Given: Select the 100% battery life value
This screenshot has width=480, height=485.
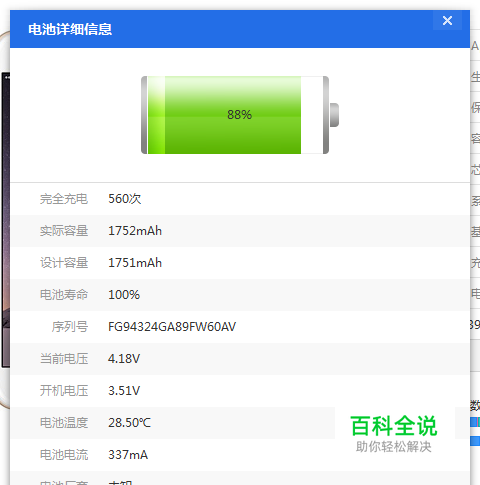Looking at the screenshot, I should (124, 295).
